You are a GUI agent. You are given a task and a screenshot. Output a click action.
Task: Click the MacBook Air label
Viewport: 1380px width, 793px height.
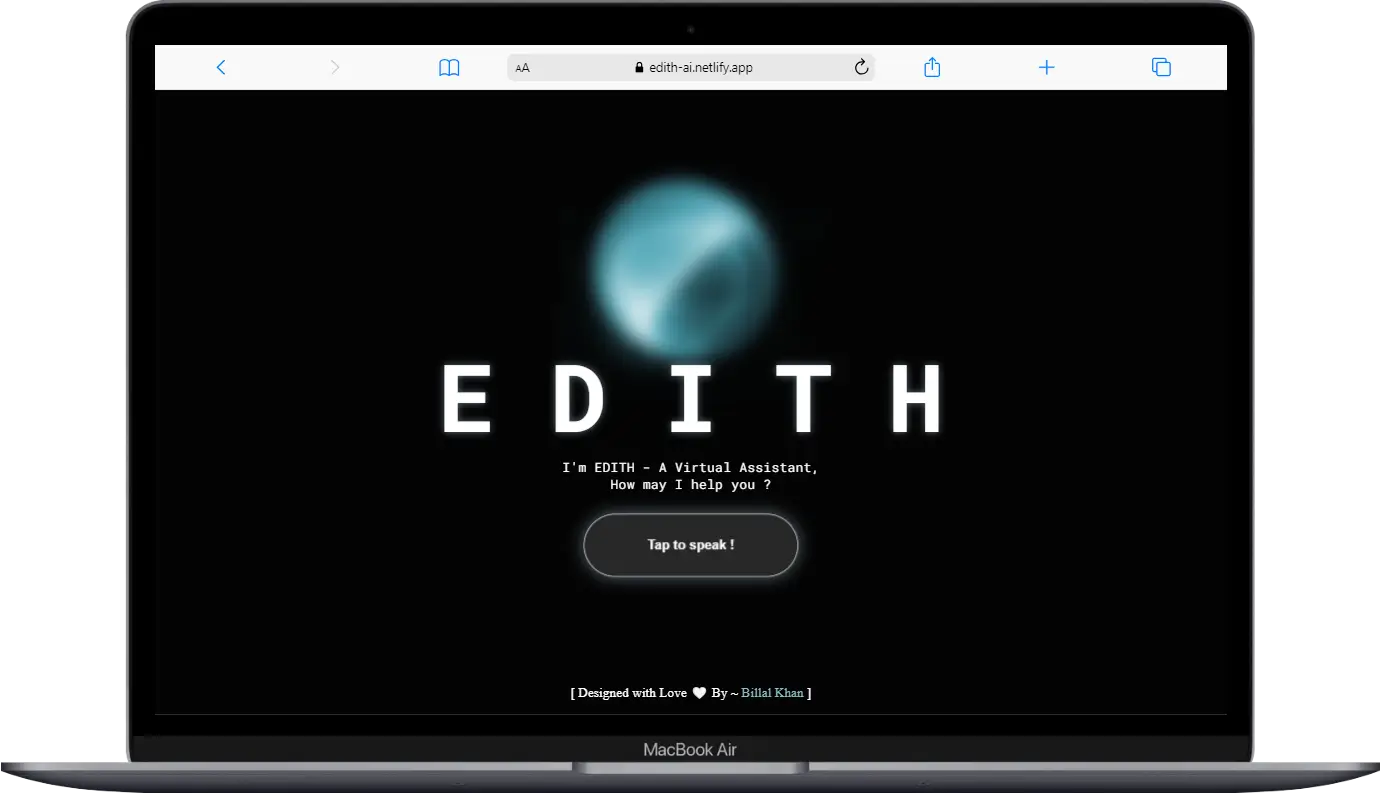[690, 750]
